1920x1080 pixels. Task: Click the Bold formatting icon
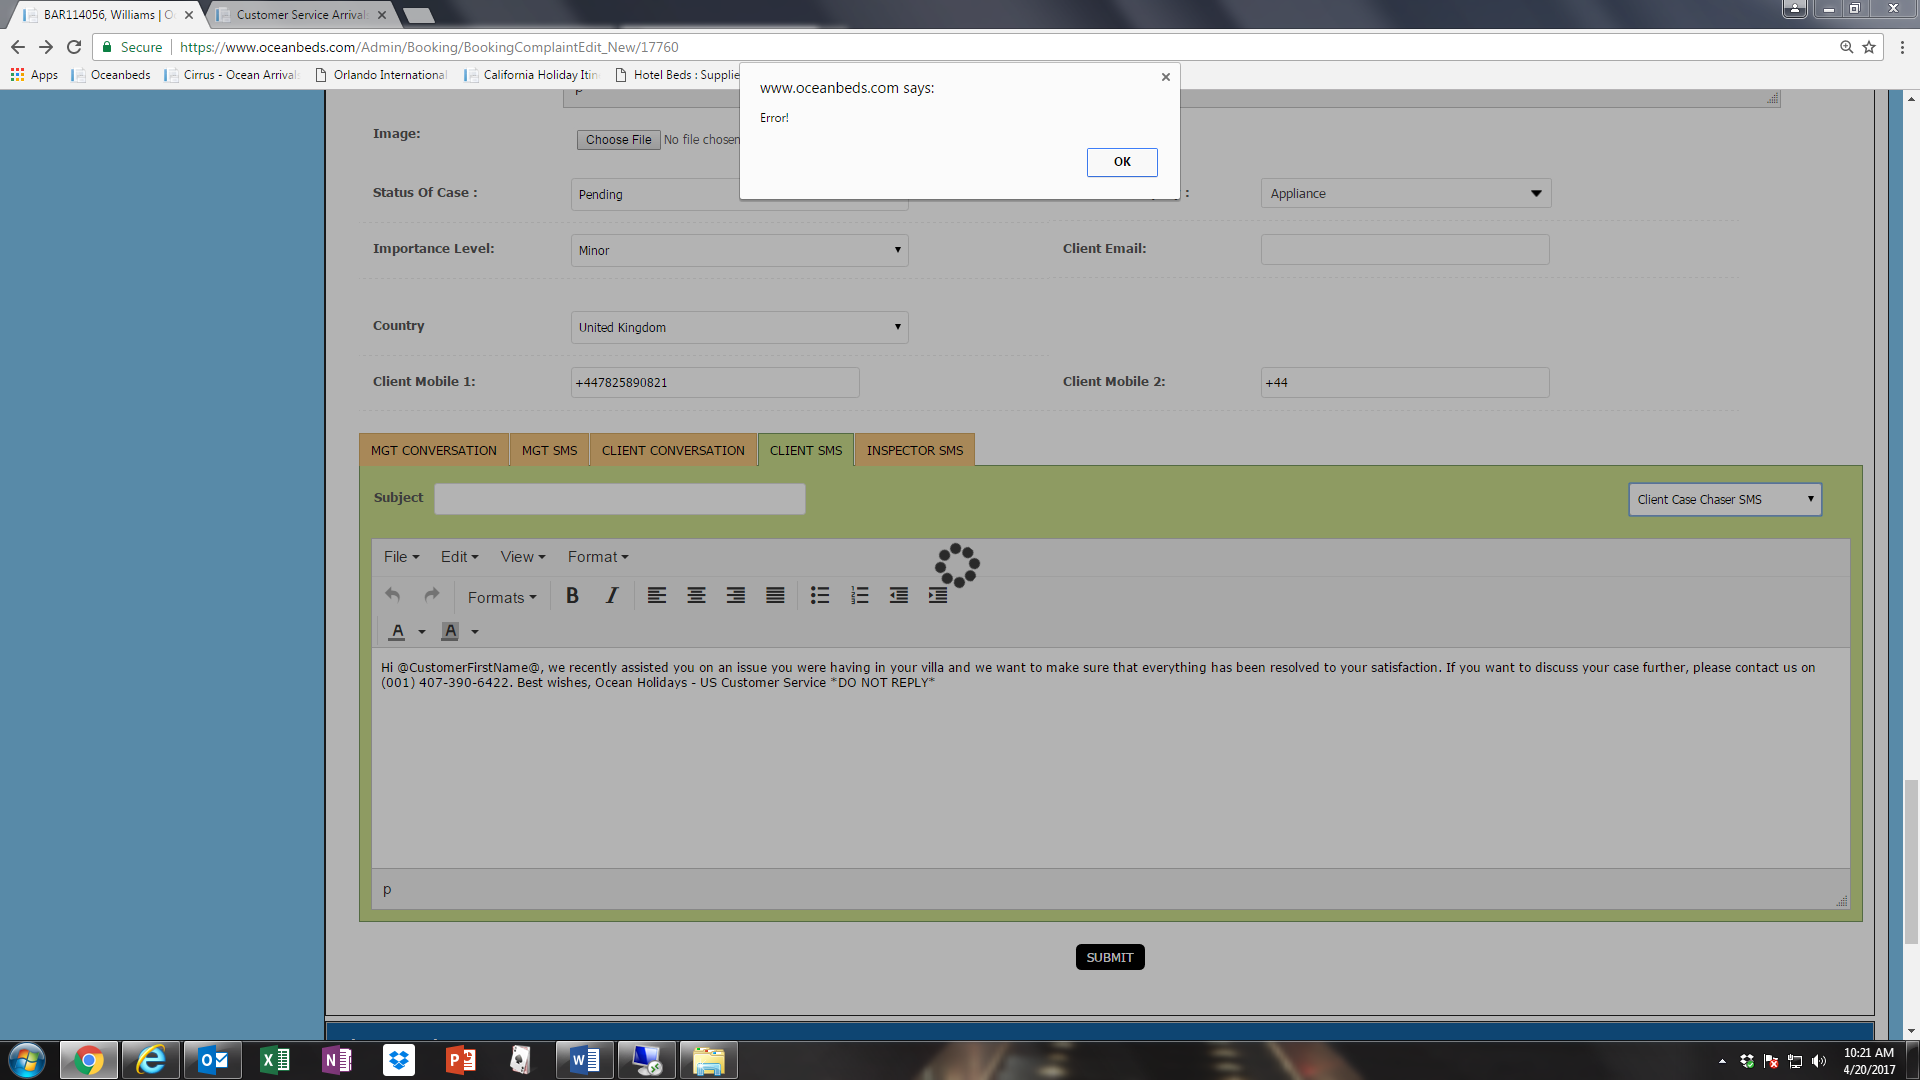[572, 596]
